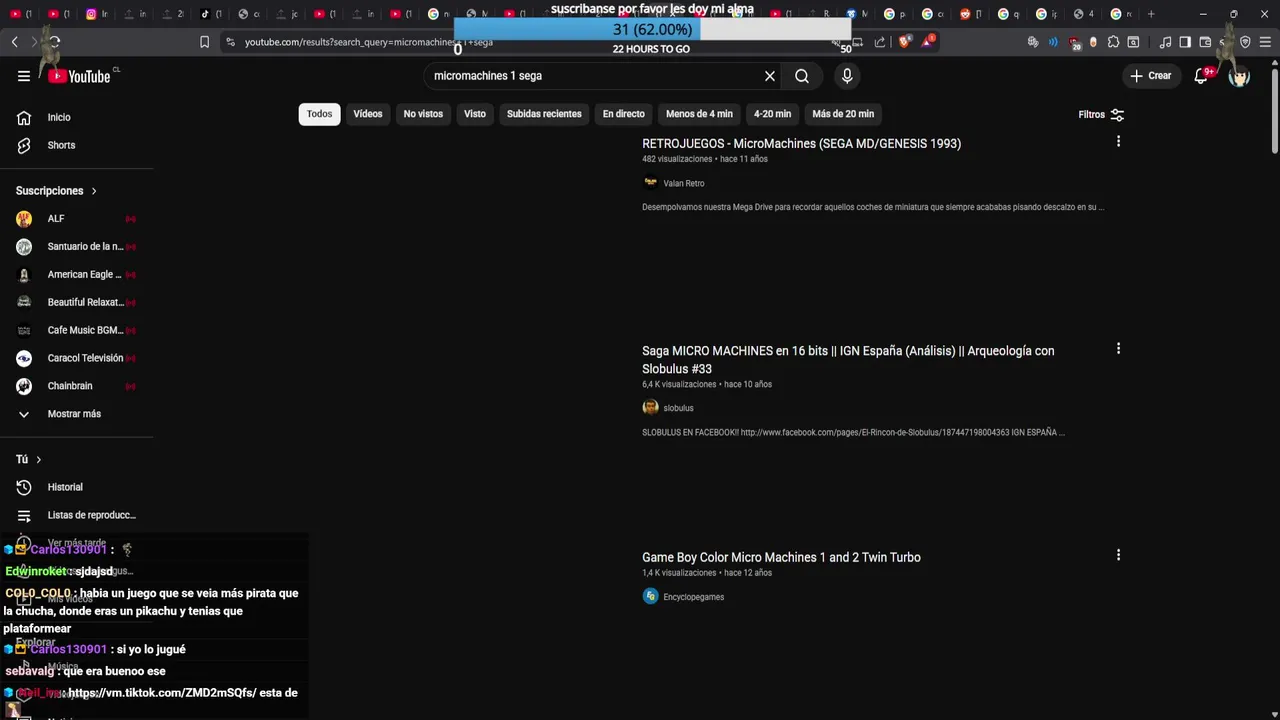Open the browser main menu
This screenshot has width=1280, height=720.
pyautogui.click(x=1265, y=42)
